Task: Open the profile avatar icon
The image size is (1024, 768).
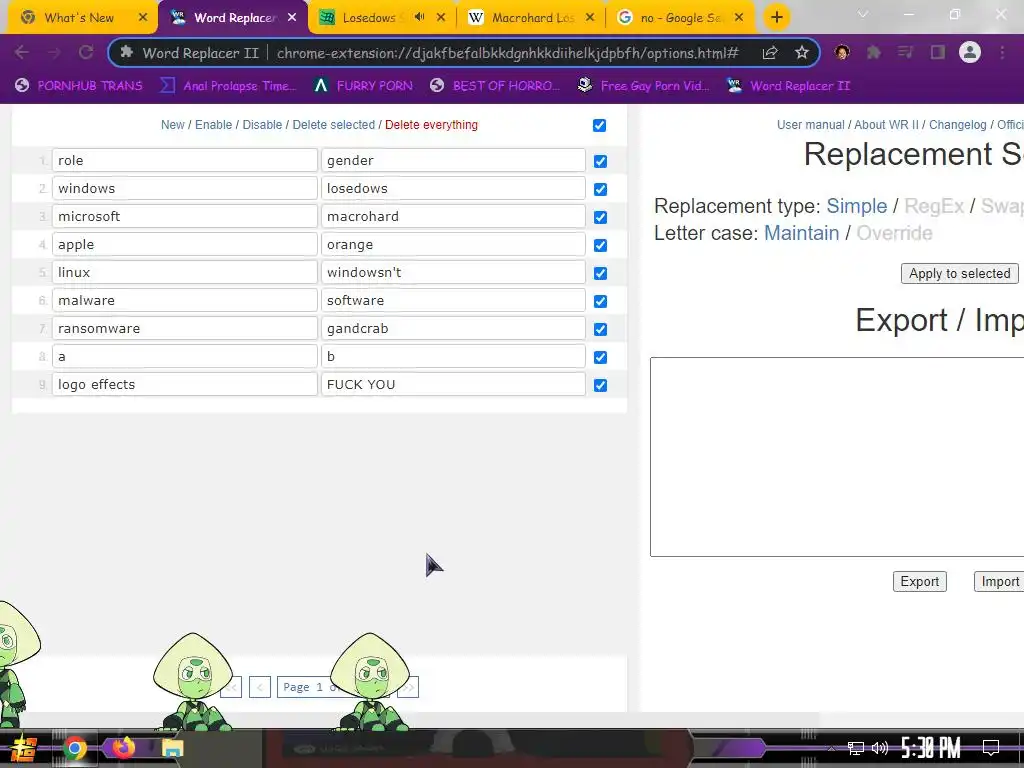Action: tap(970, 52)
